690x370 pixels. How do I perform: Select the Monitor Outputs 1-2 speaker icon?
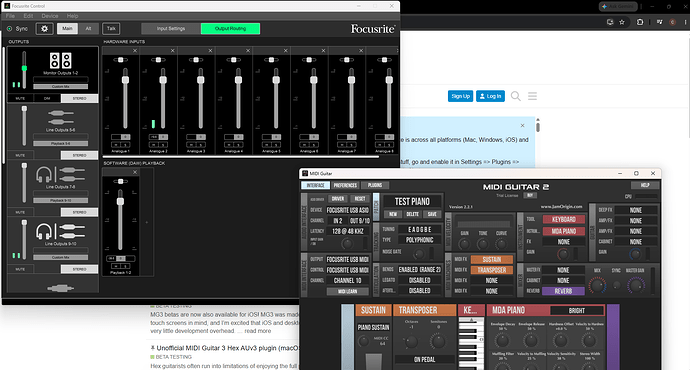pyautogui.click(x=61, y=60)
